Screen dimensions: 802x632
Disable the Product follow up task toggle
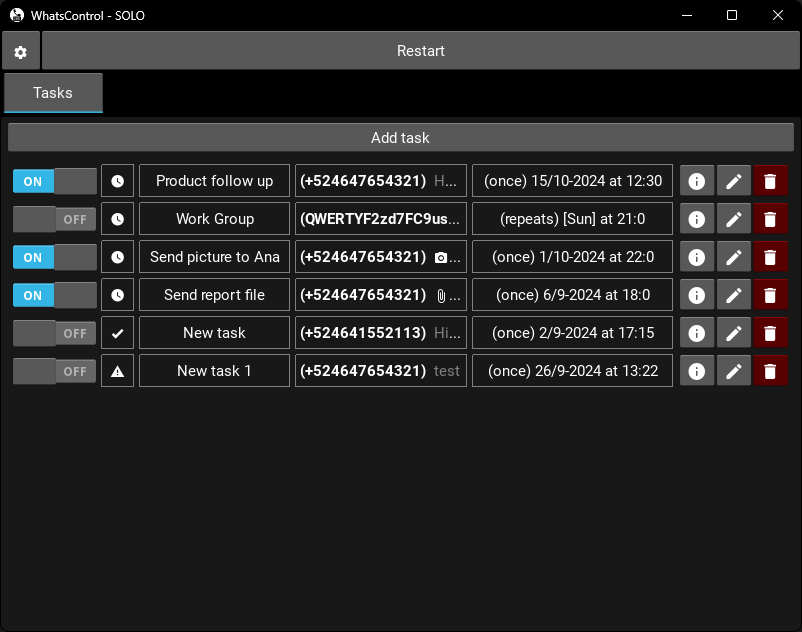pyautogui.click(x=55, y=181)
